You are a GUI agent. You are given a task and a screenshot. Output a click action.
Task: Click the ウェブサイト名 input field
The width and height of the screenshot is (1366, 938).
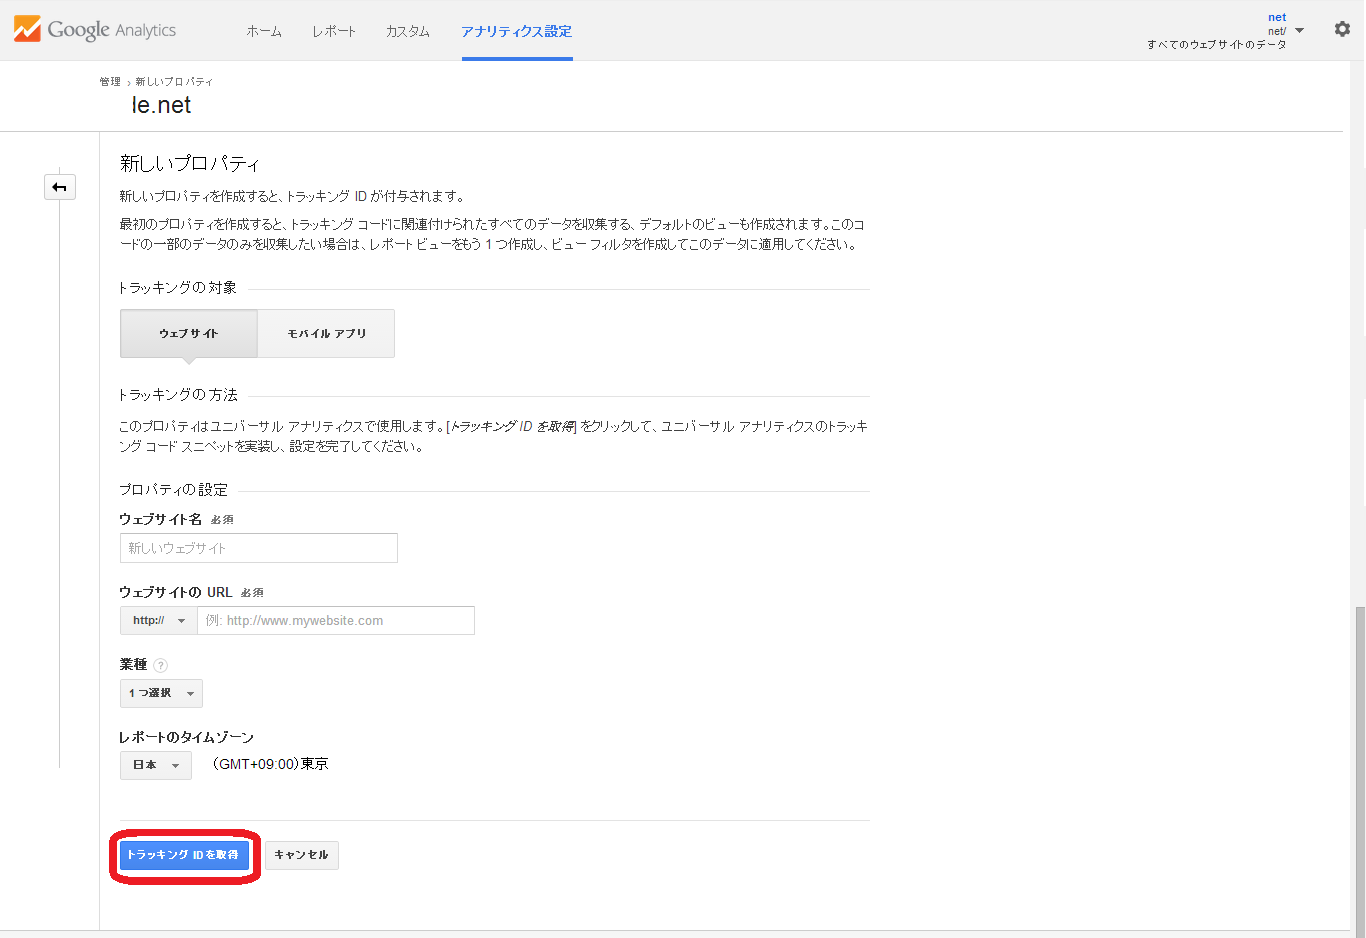(258, 548)
